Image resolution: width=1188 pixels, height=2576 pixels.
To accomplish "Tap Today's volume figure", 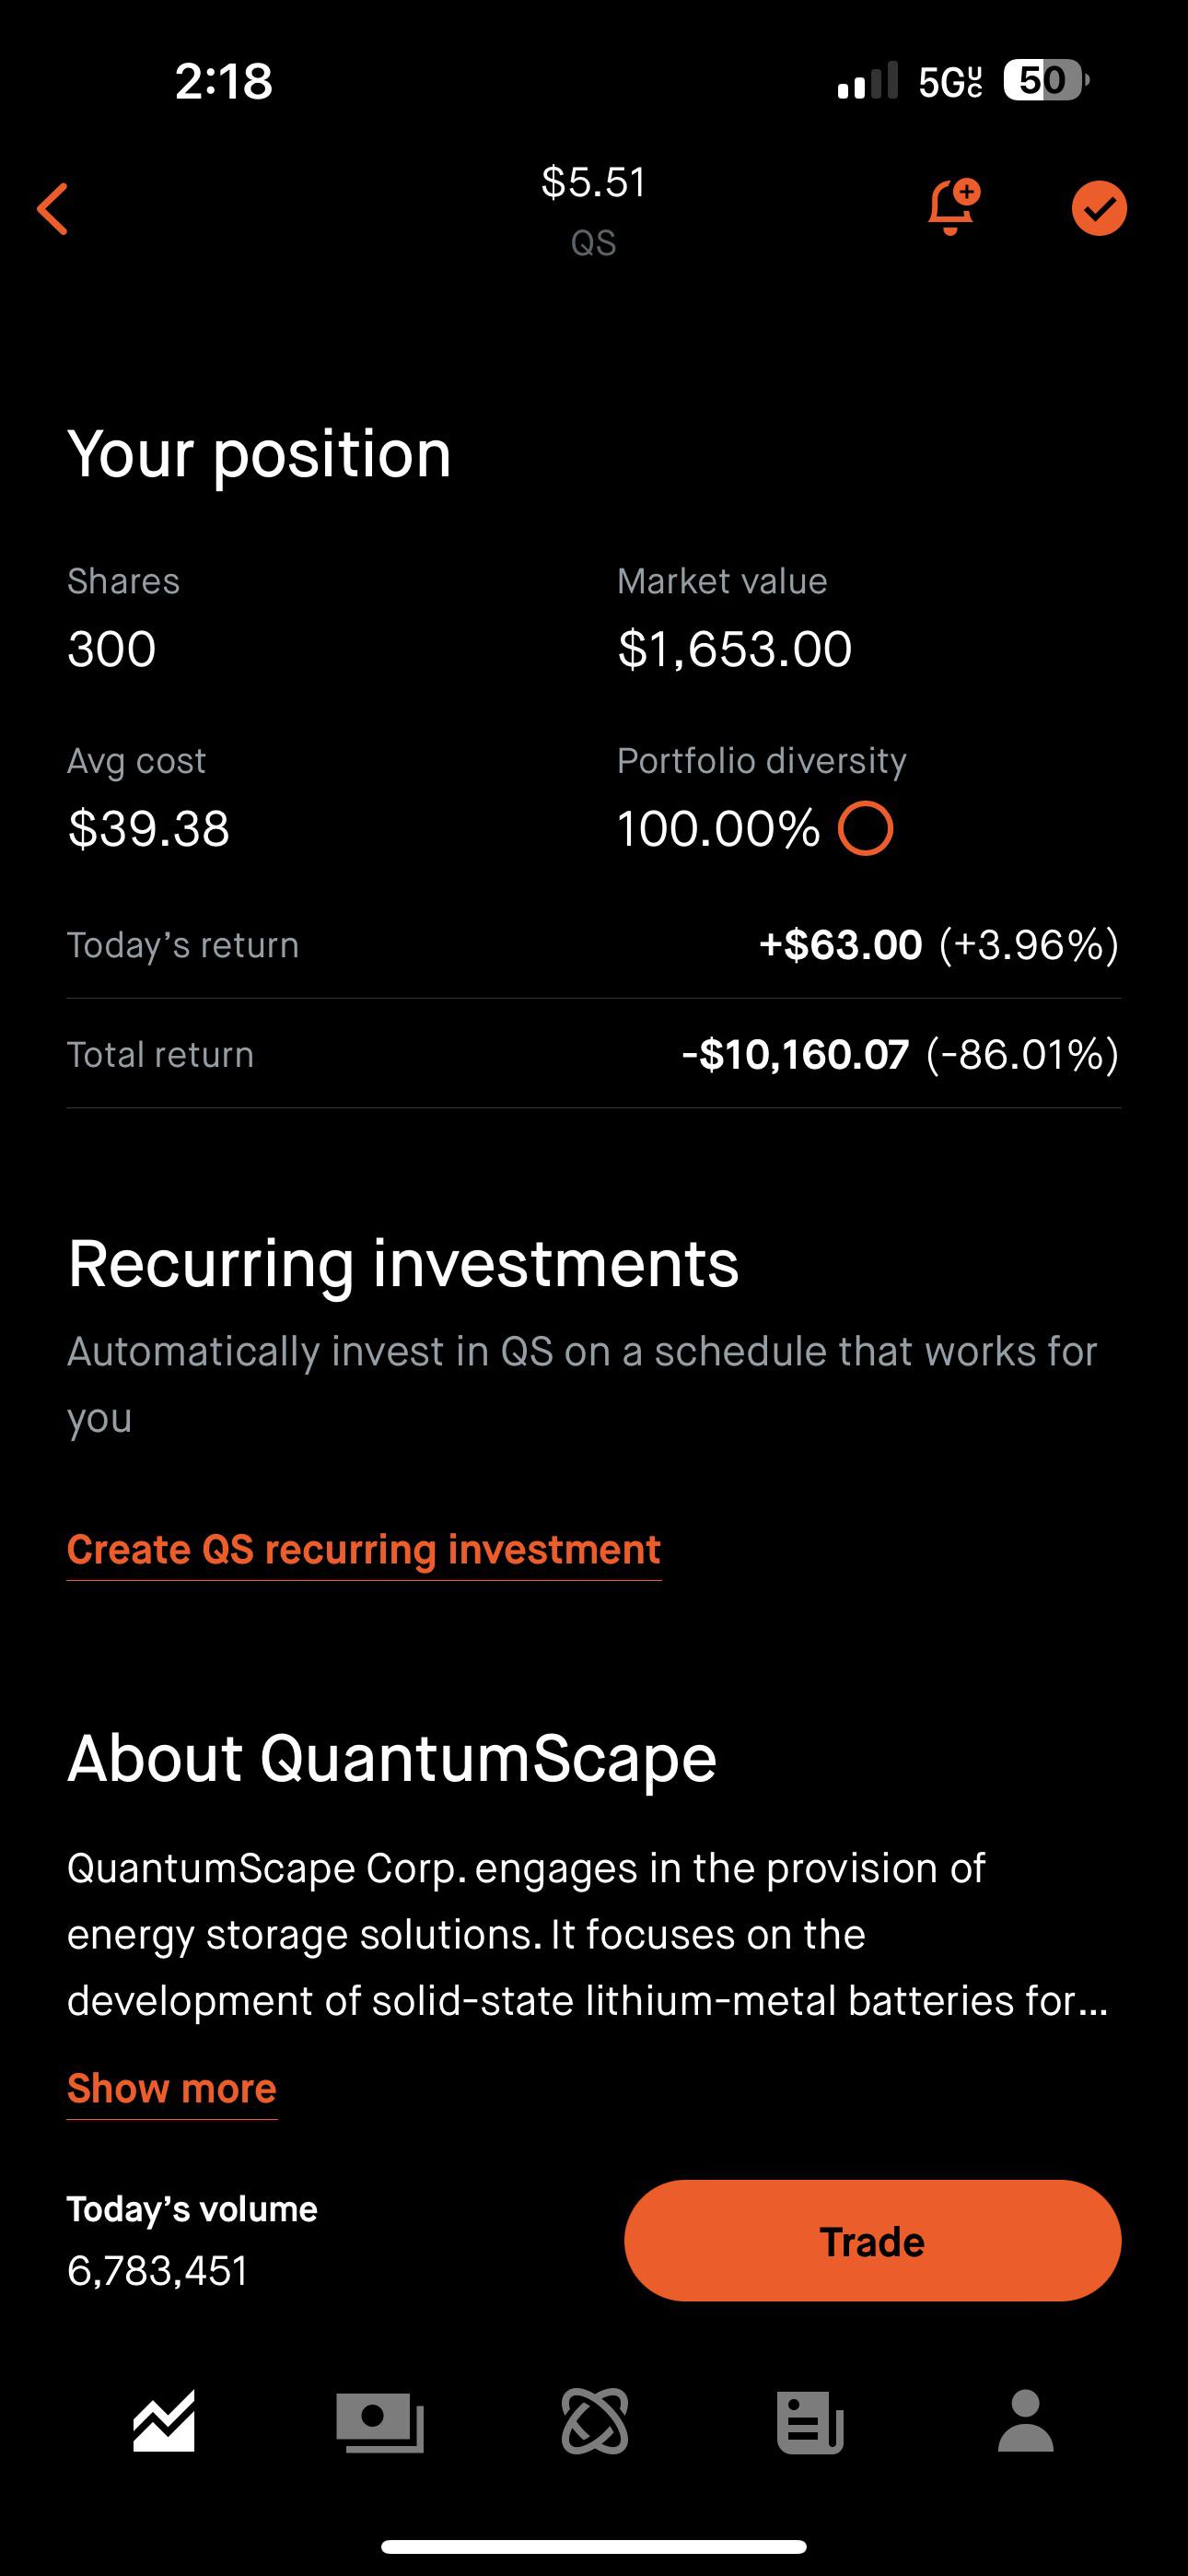I will (158, 2270).
